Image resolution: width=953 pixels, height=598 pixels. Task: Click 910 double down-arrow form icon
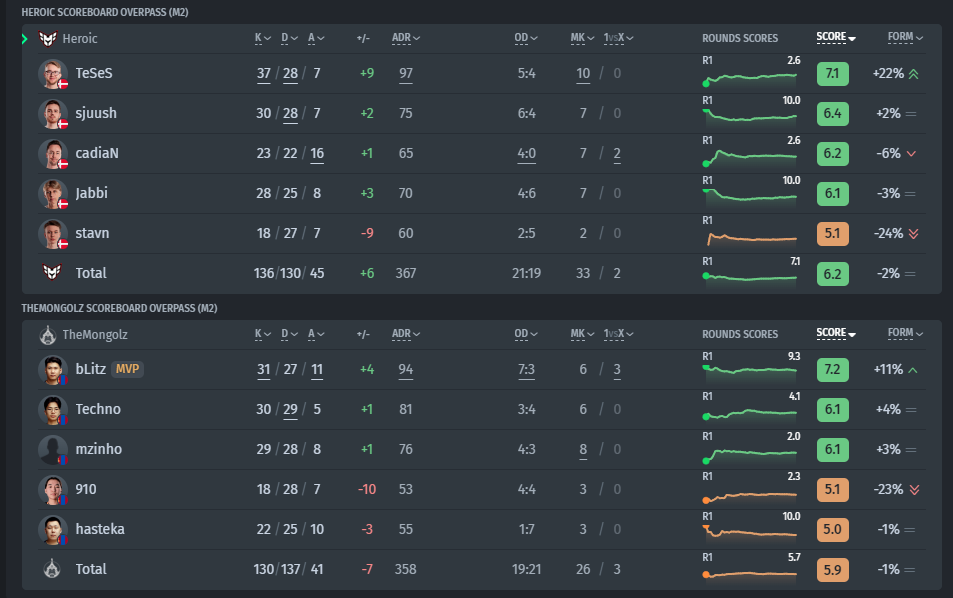[914, 490]
